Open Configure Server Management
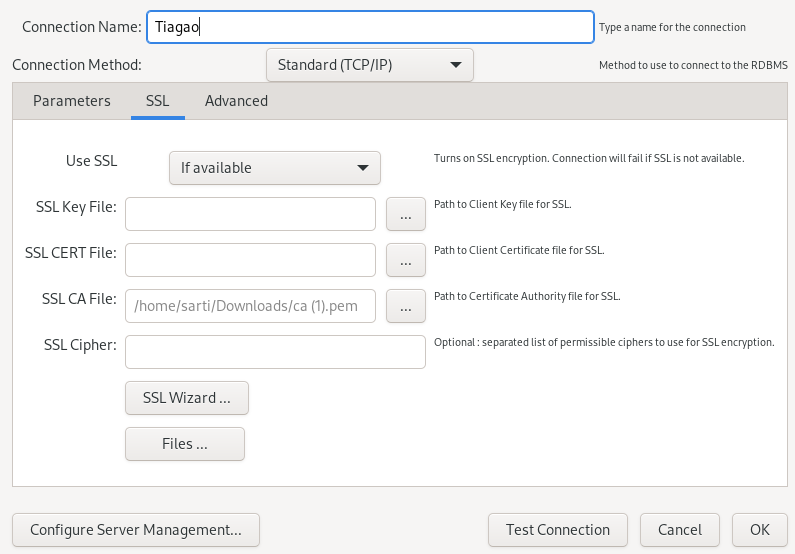The height and width of the screenshot is (554, 795). [x=136, y=530]
